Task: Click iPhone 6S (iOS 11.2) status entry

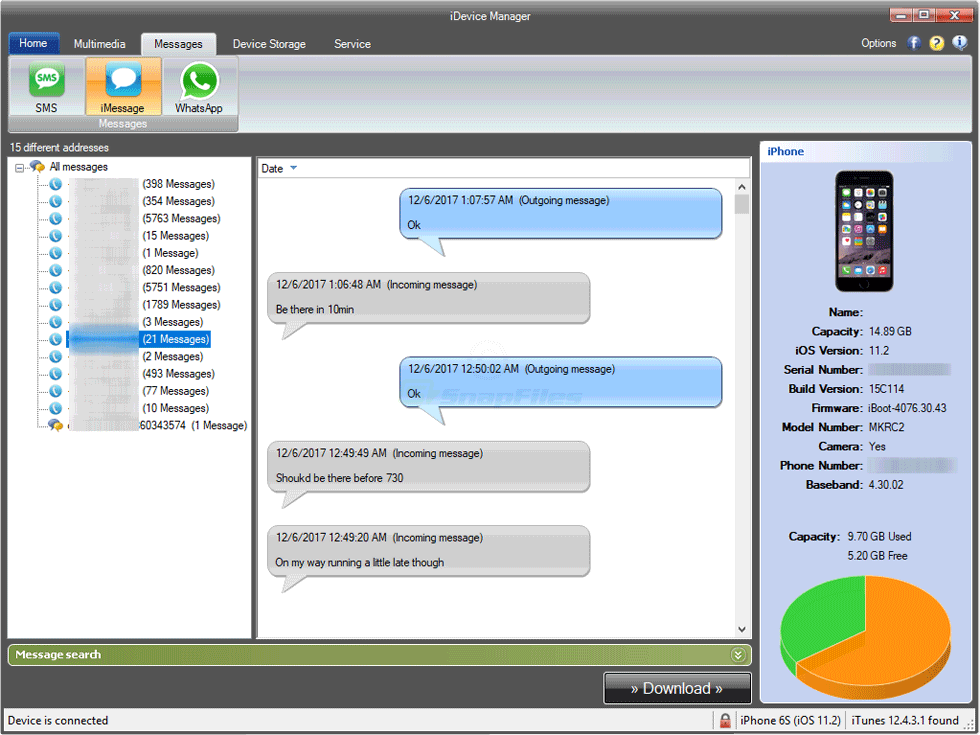Action: (x=789, y=720)
